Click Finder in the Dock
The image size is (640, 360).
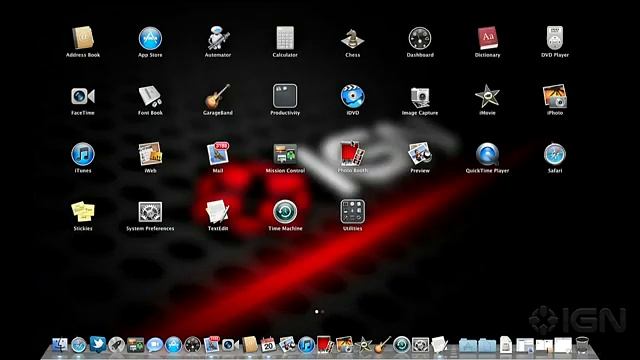[x=60, y=345]
